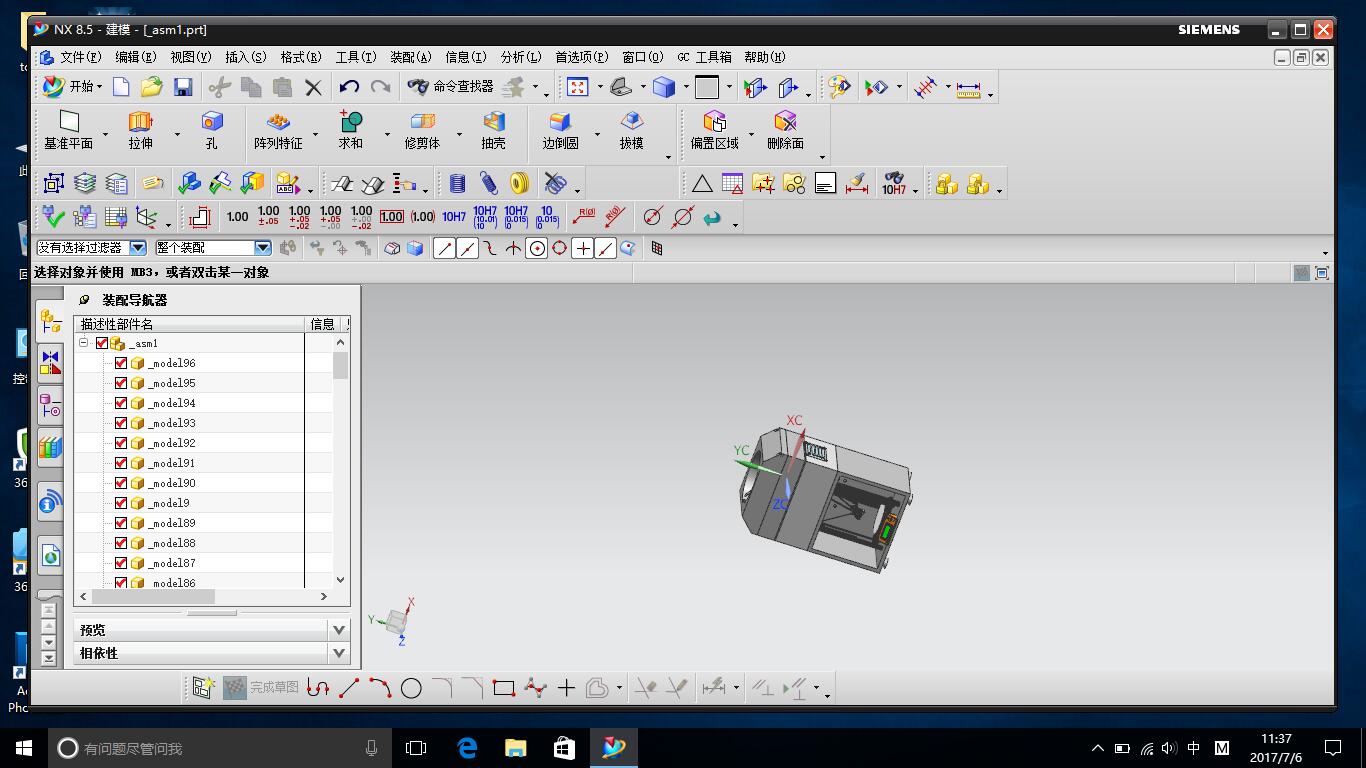This screenshot has height=768, width=1366.
Task: Open the GC 工具箱 menu
Action: 704,57
